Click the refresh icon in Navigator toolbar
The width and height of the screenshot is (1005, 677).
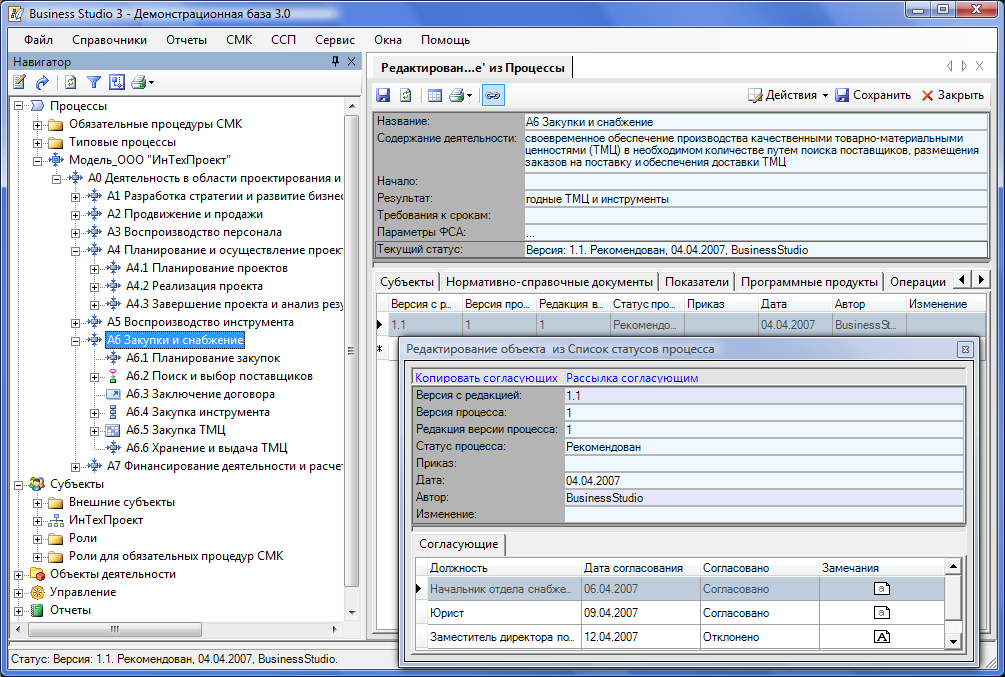[x=70, y=83]
